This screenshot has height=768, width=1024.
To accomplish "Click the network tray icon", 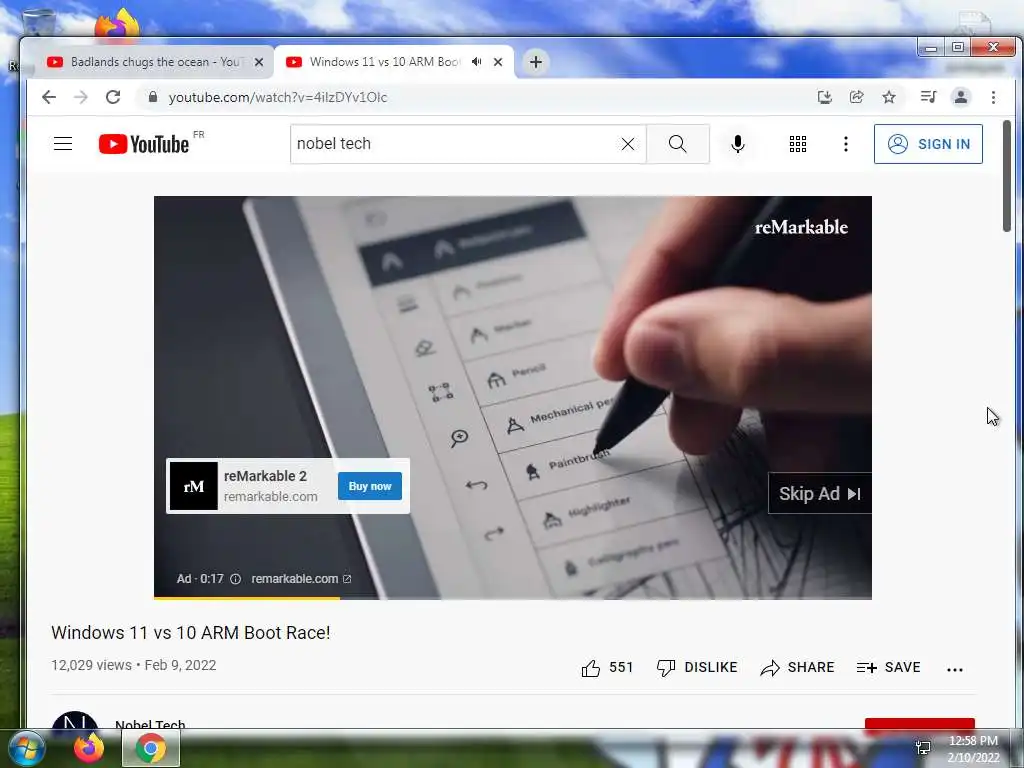I will tap(923, 748).
